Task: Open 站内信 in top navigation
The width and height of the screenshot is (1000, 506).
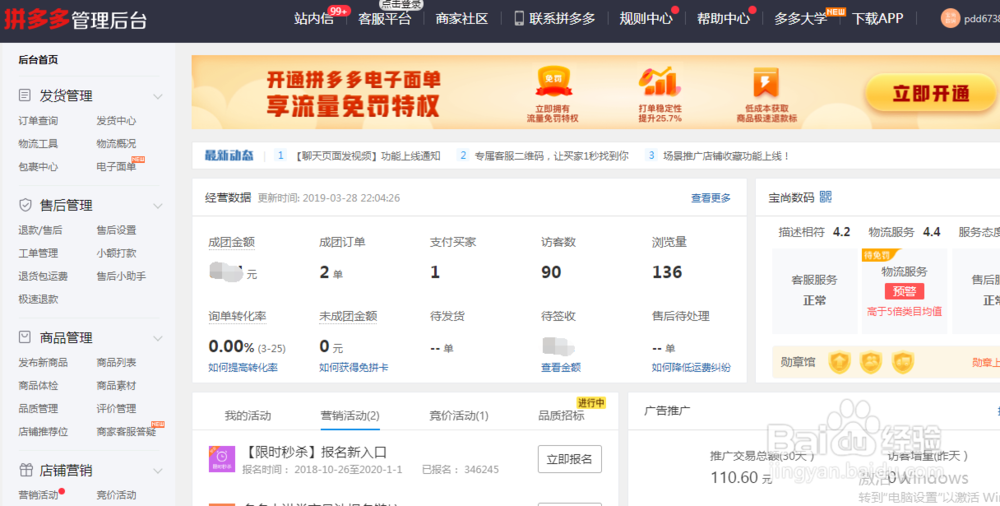Action: 314,19
